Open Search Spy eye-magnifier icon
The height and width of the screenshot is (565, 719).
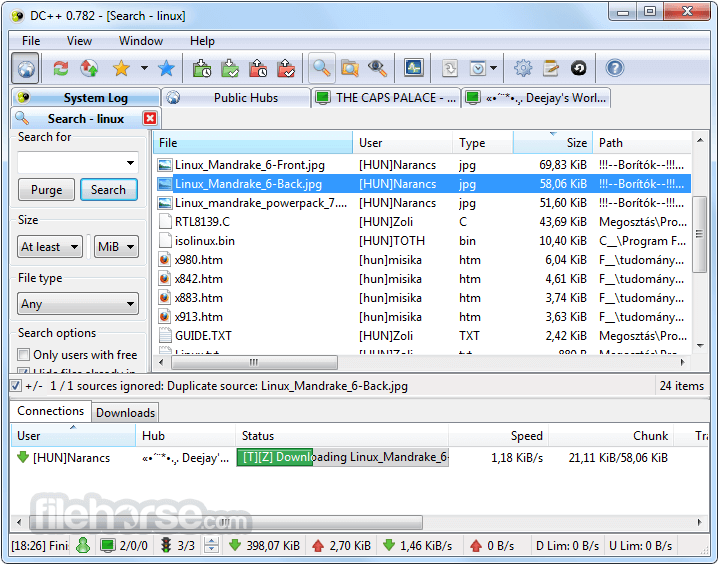click(378, 69)
